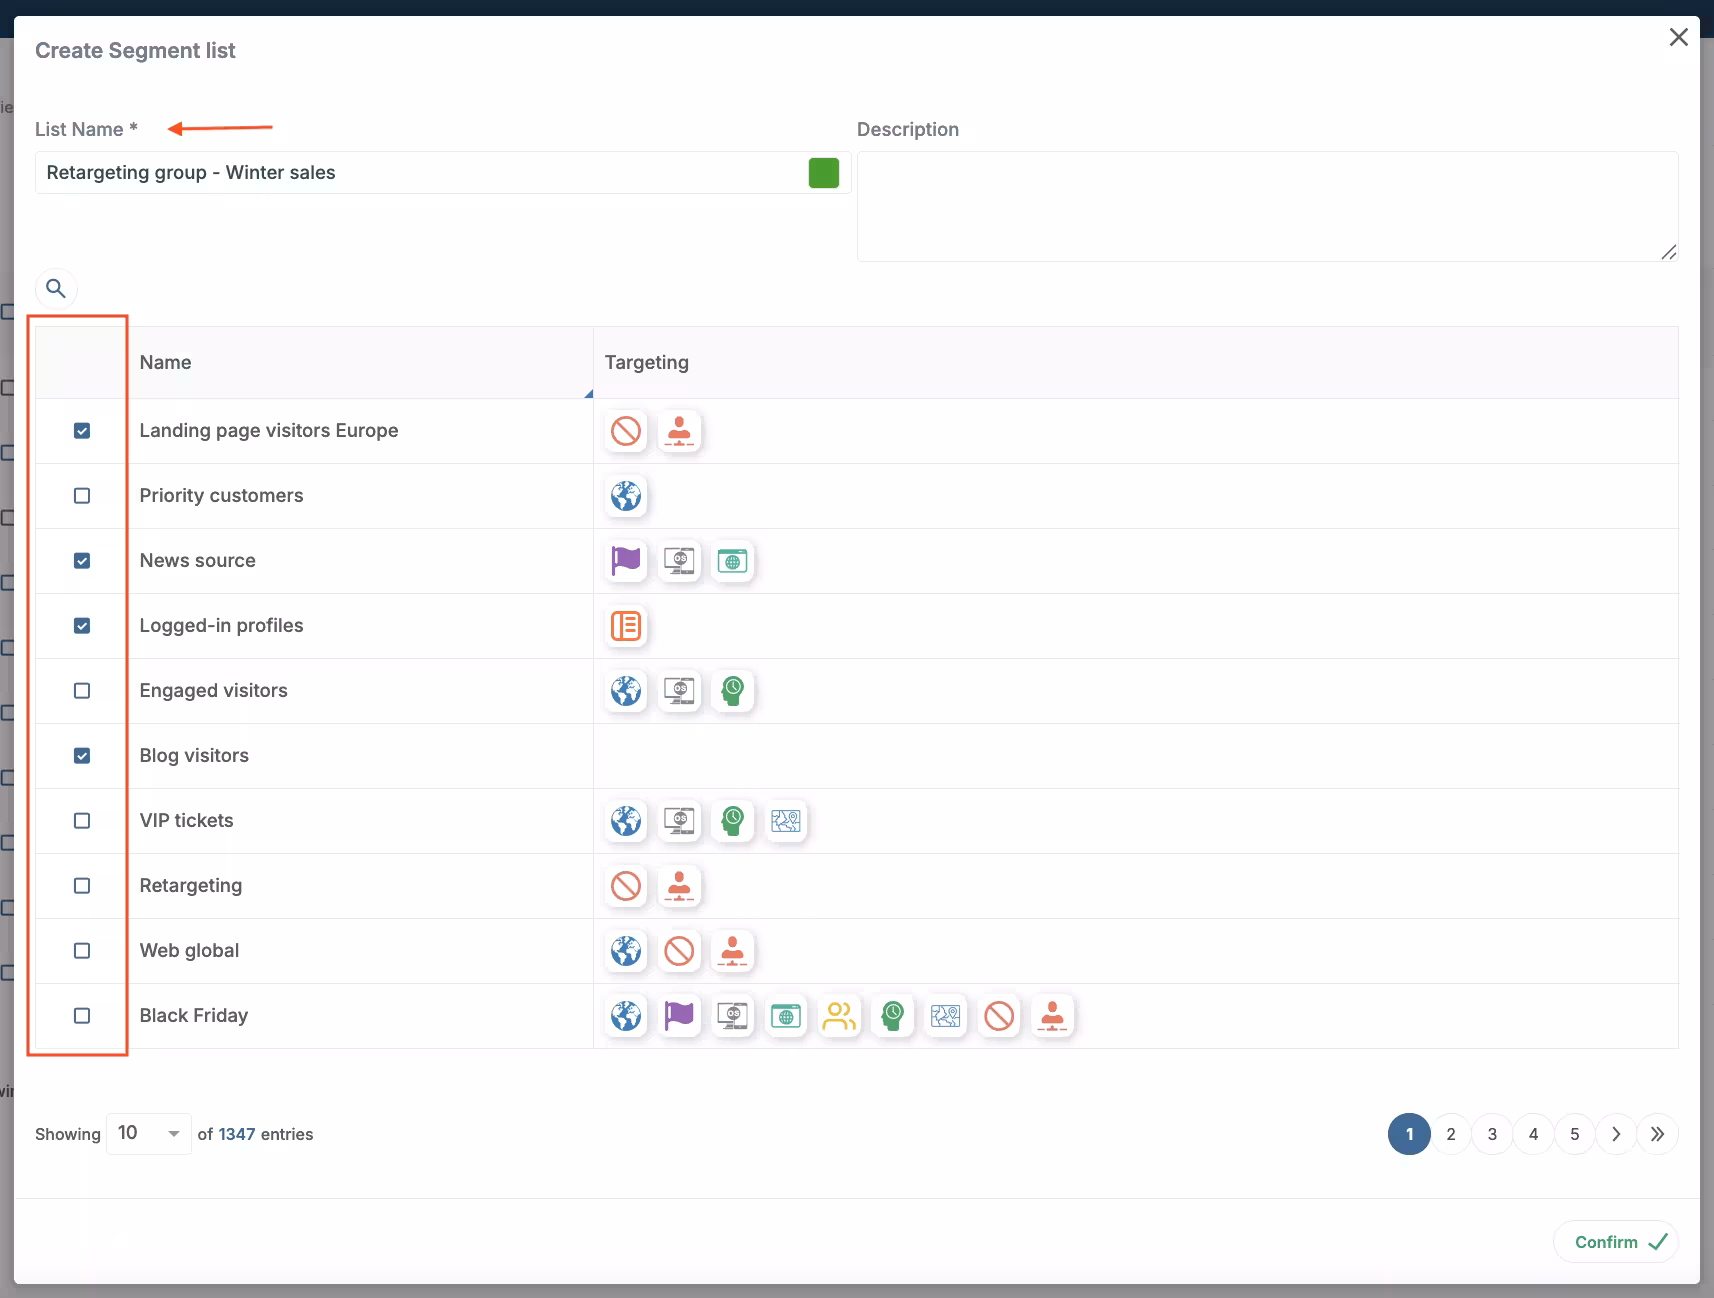Open page 3 of the segment list

point(1491,1133)
